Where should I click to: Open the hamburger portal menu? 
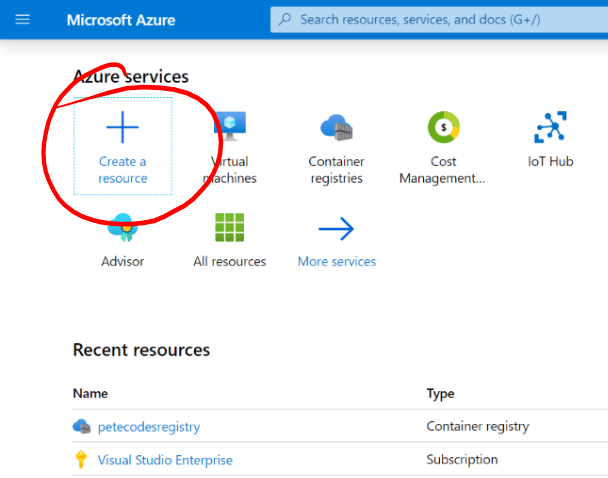[22, 19]
